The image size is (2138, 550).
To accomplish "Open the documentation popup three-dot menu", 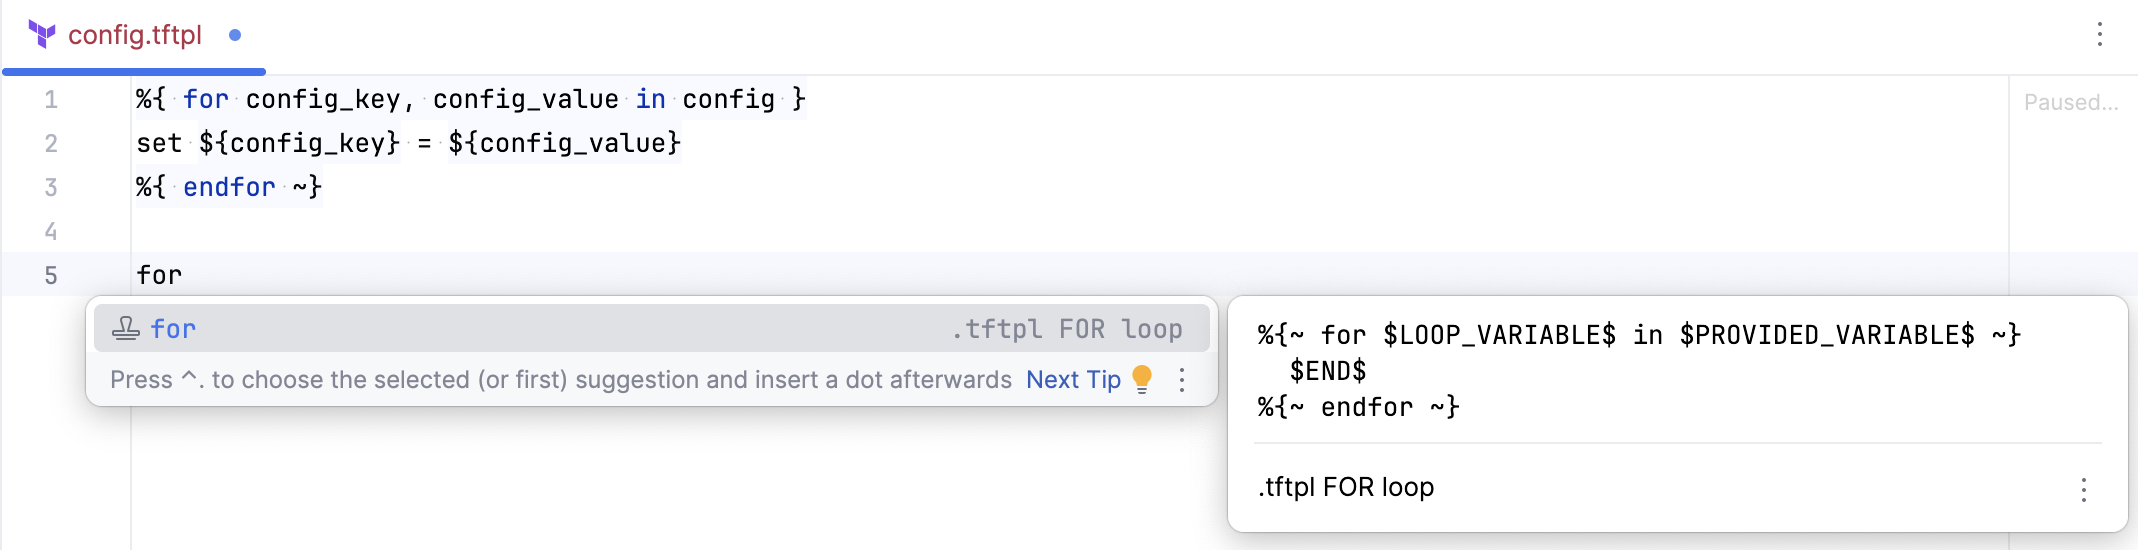I will [x=2084, y=489].
